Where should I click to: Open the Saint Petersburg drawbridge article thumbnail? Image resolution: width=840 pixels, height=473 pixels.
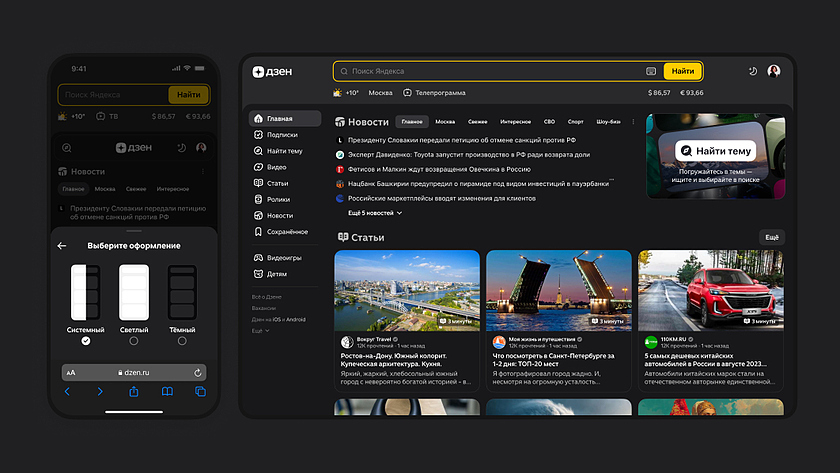coord(559,290)
